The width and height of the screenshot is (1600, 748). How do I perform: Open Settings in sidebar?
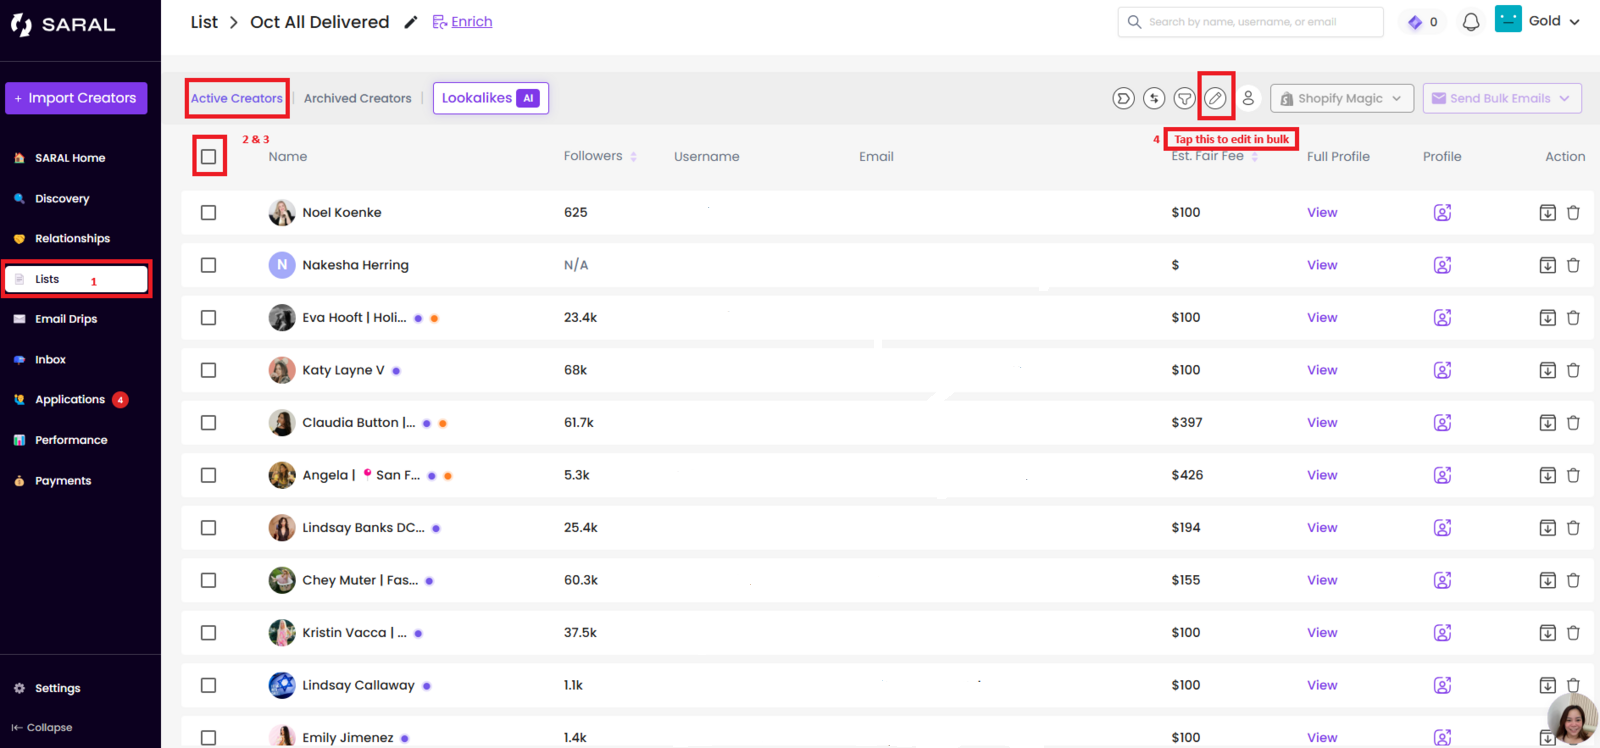(57, 688)
